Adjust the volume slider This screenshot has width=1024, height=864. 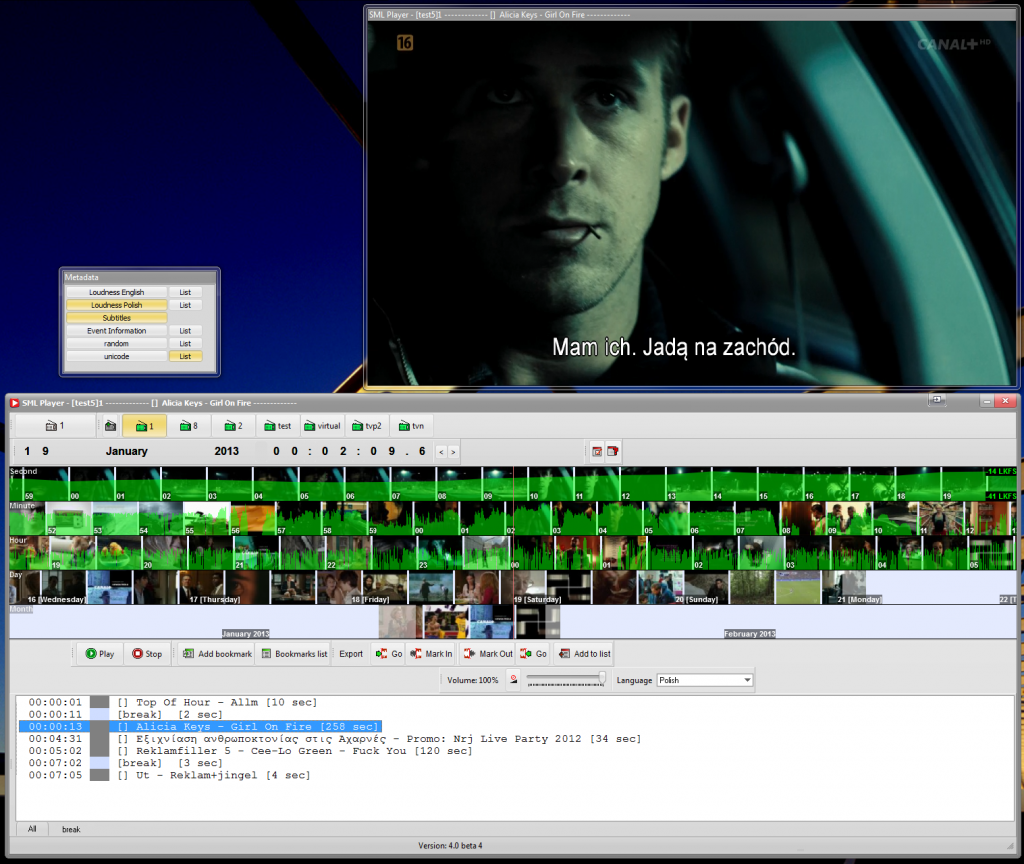click(567, 679)
